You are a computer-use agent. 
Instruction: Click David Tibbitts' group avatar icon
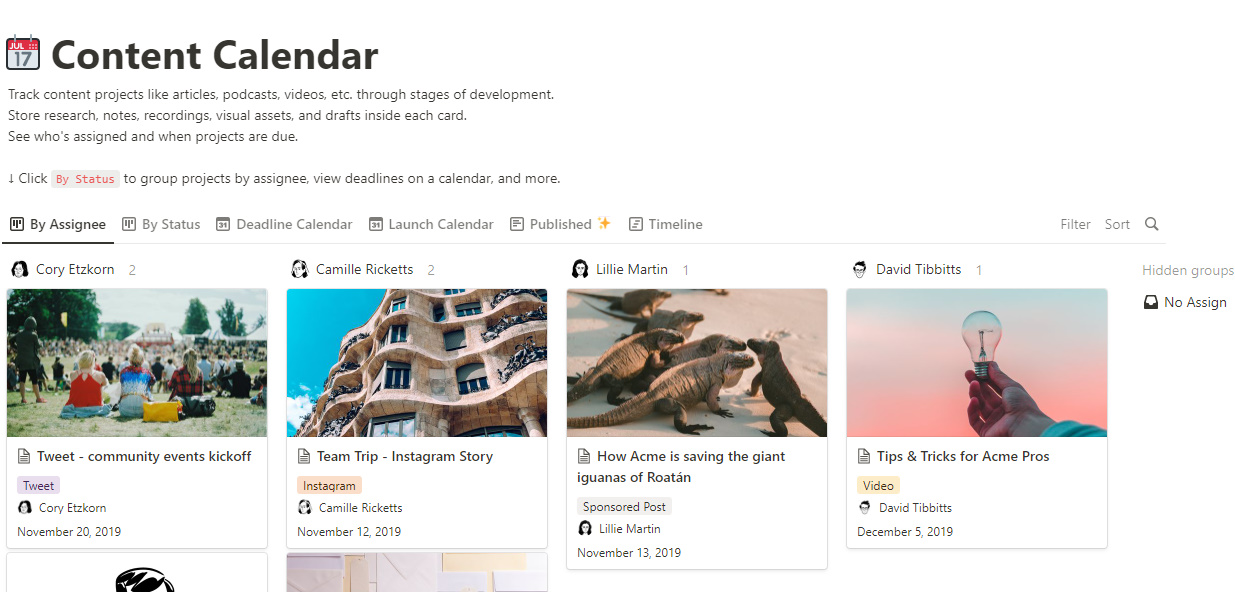(859, 269)
